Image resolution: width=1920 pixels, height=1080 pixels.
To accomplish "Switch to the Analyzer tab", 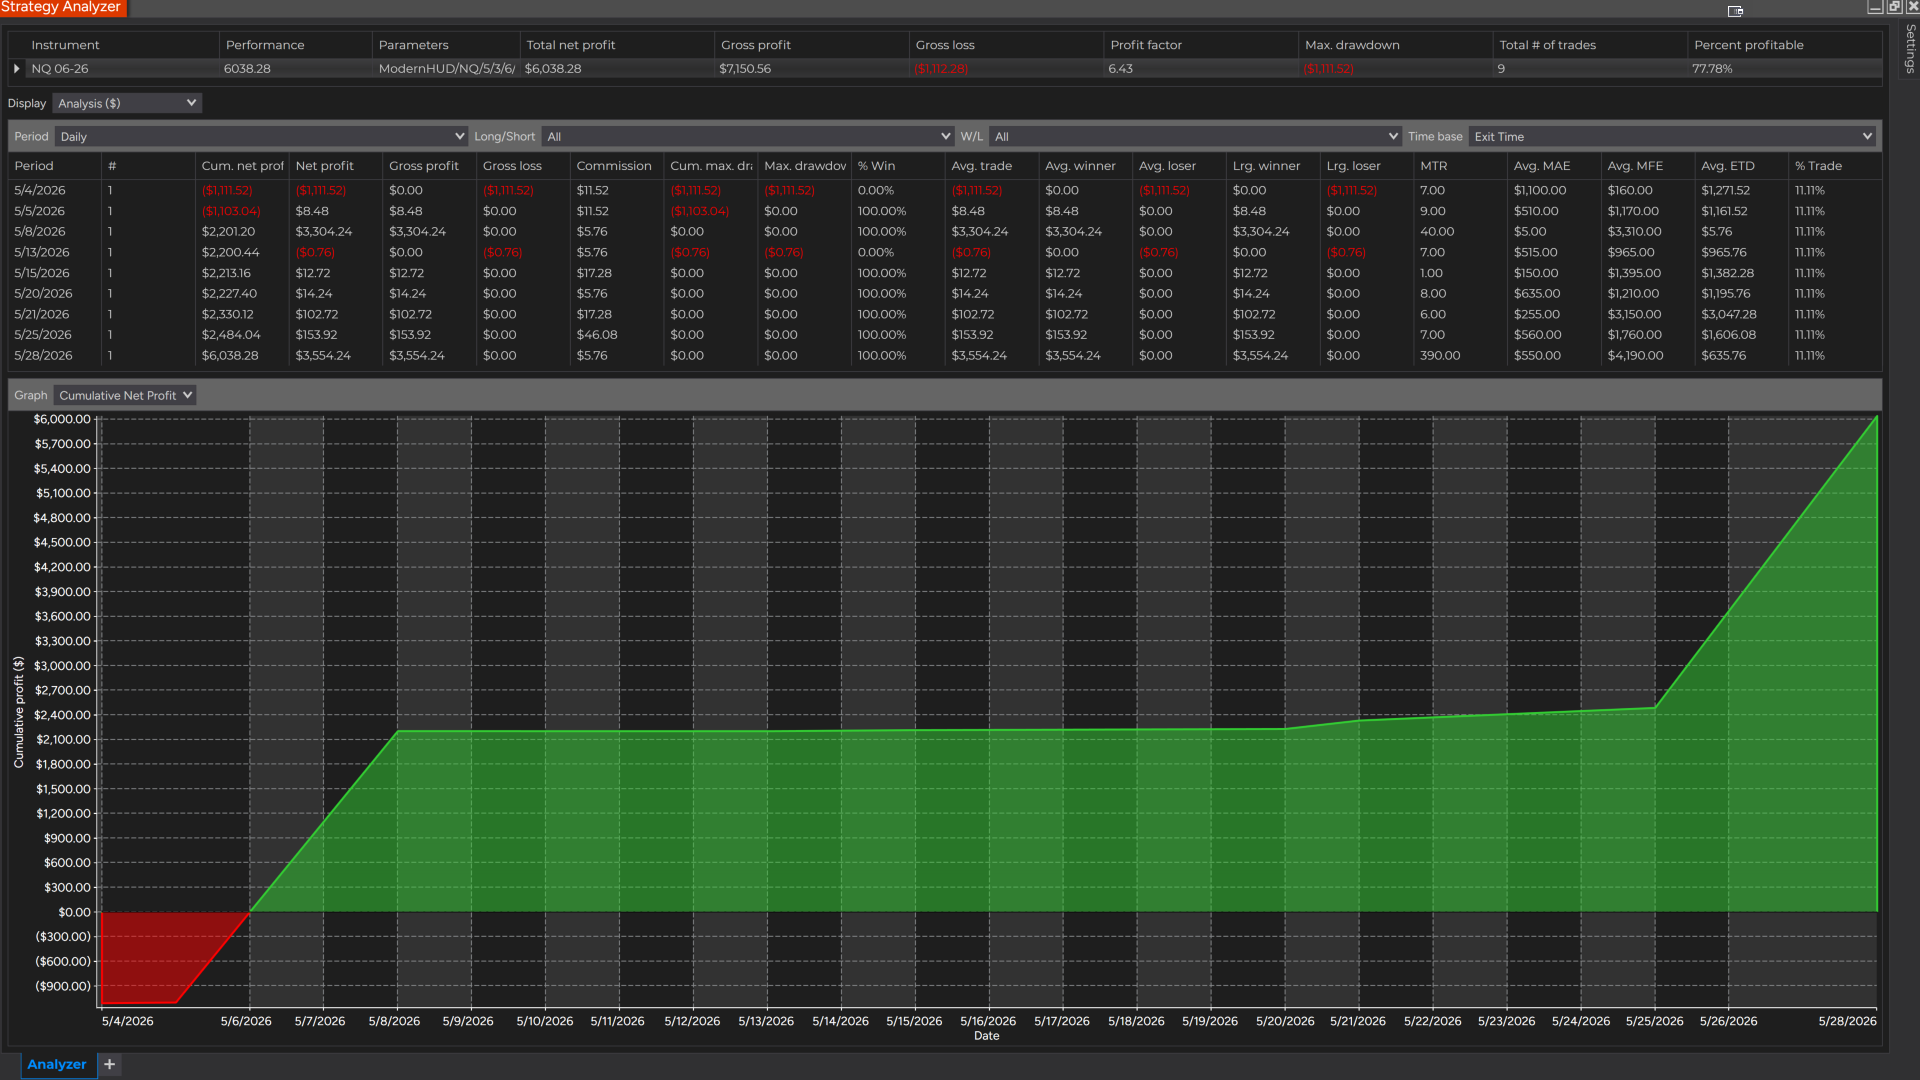I will (x=56, y=1064).
